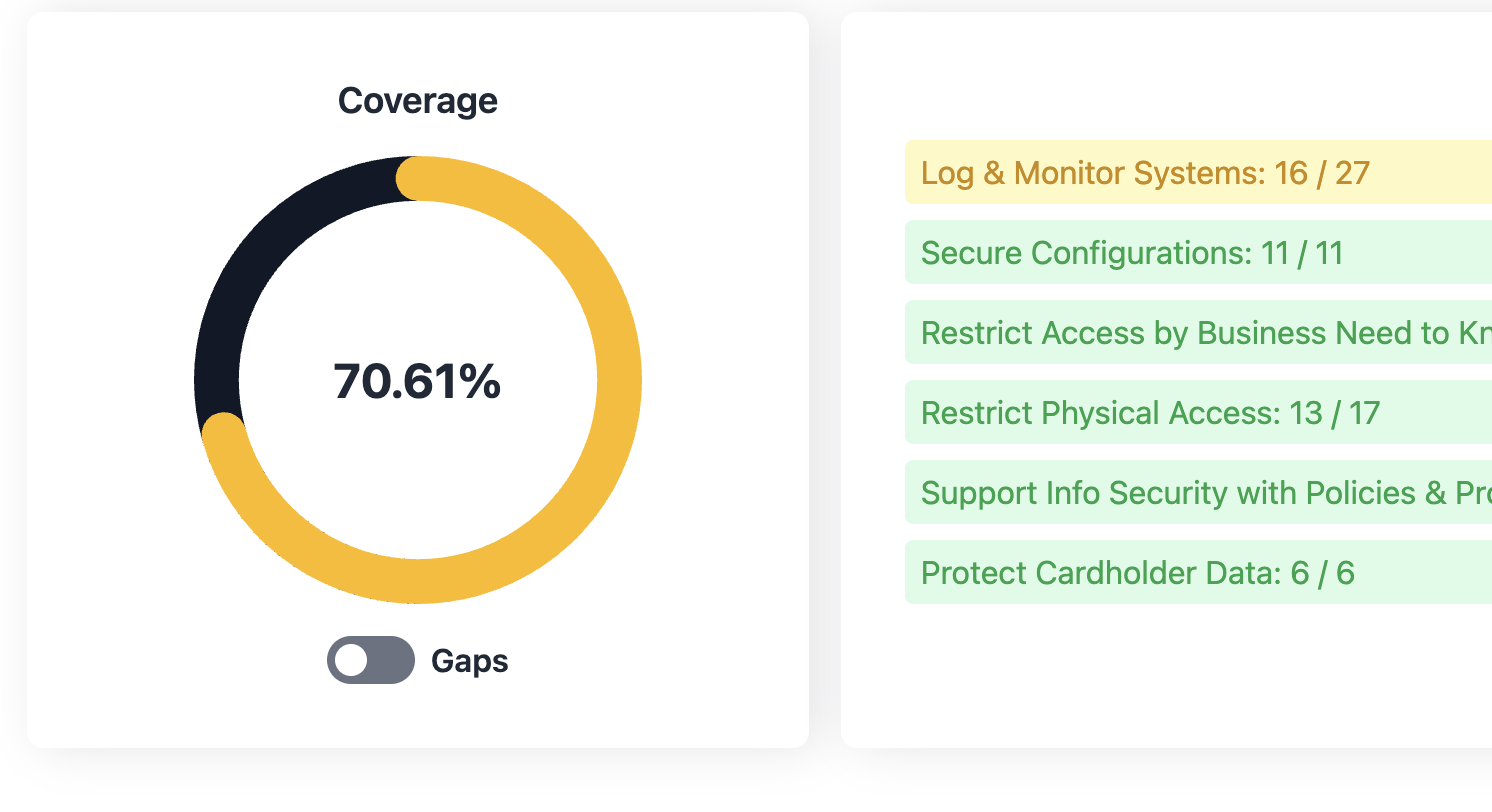Image resolution: width=1492 pixels, height=812 pixels.
Task: Open Restrict Access by Business Need row
Action: (1198, 332)
